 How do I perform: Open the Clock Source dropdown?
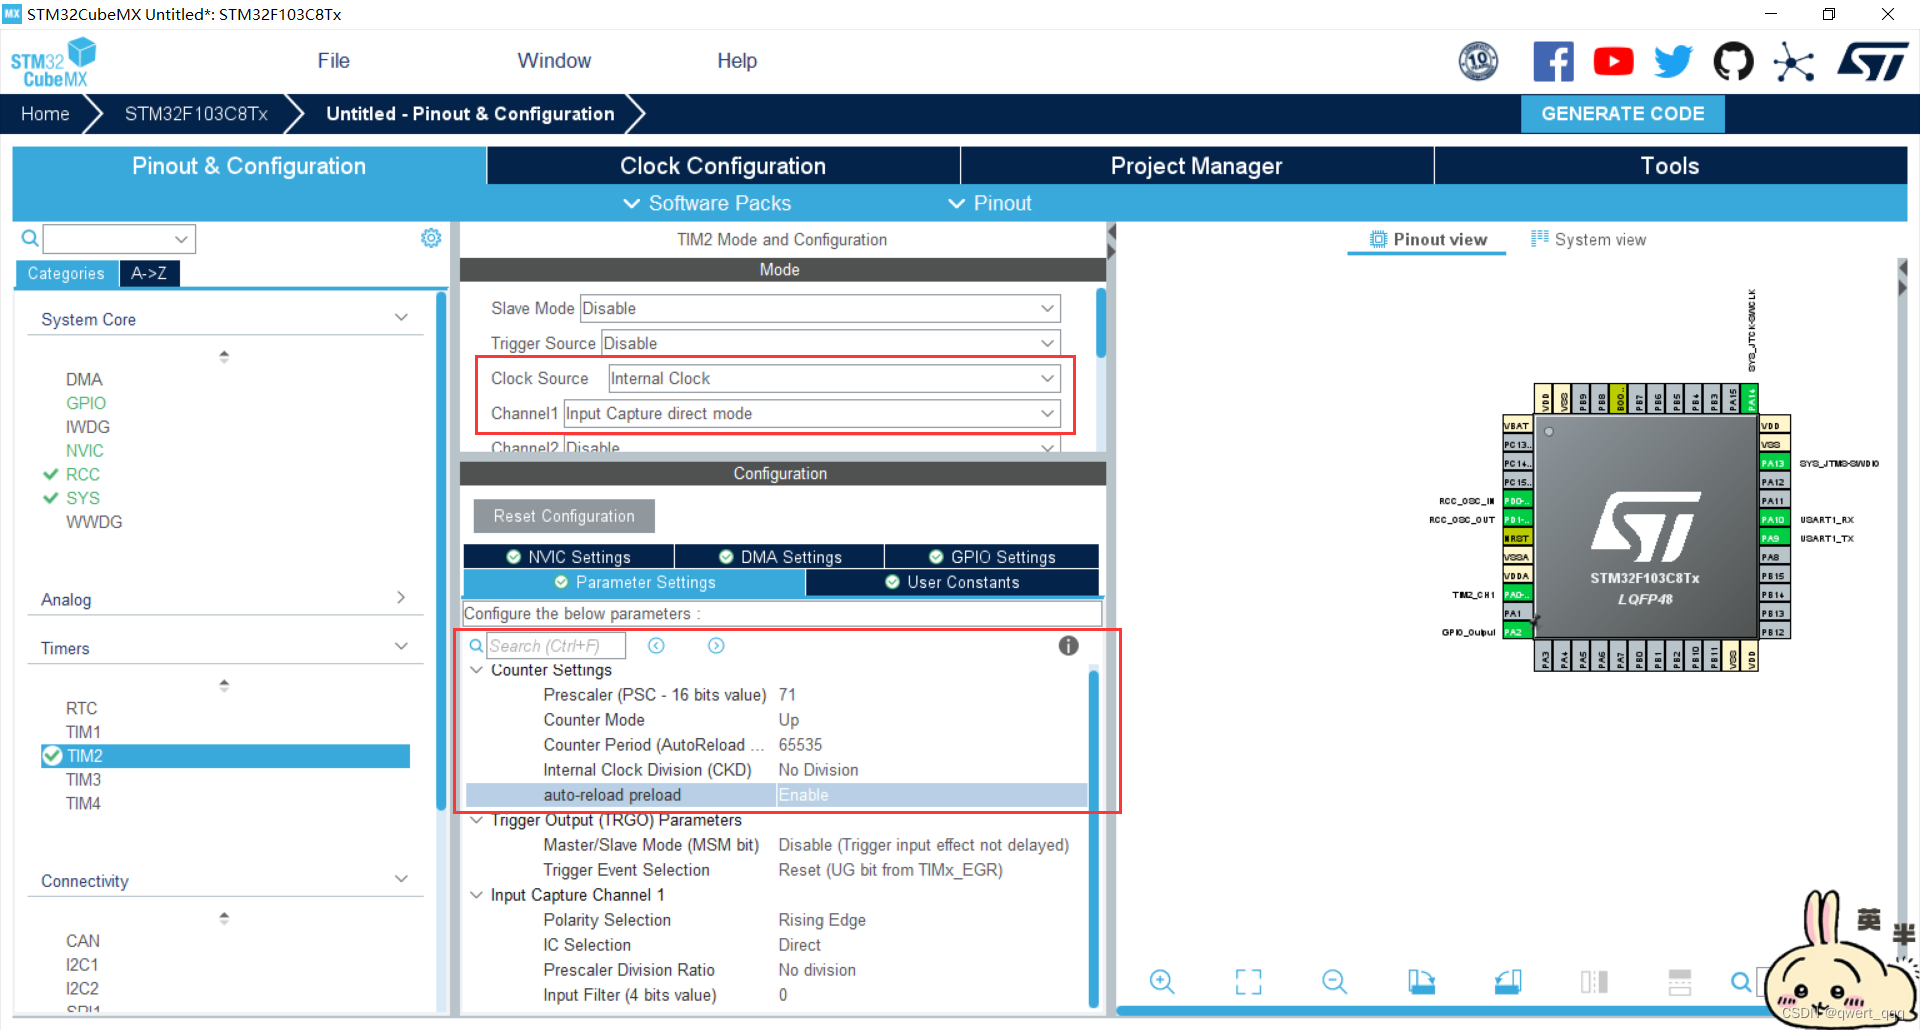(834, 378)
